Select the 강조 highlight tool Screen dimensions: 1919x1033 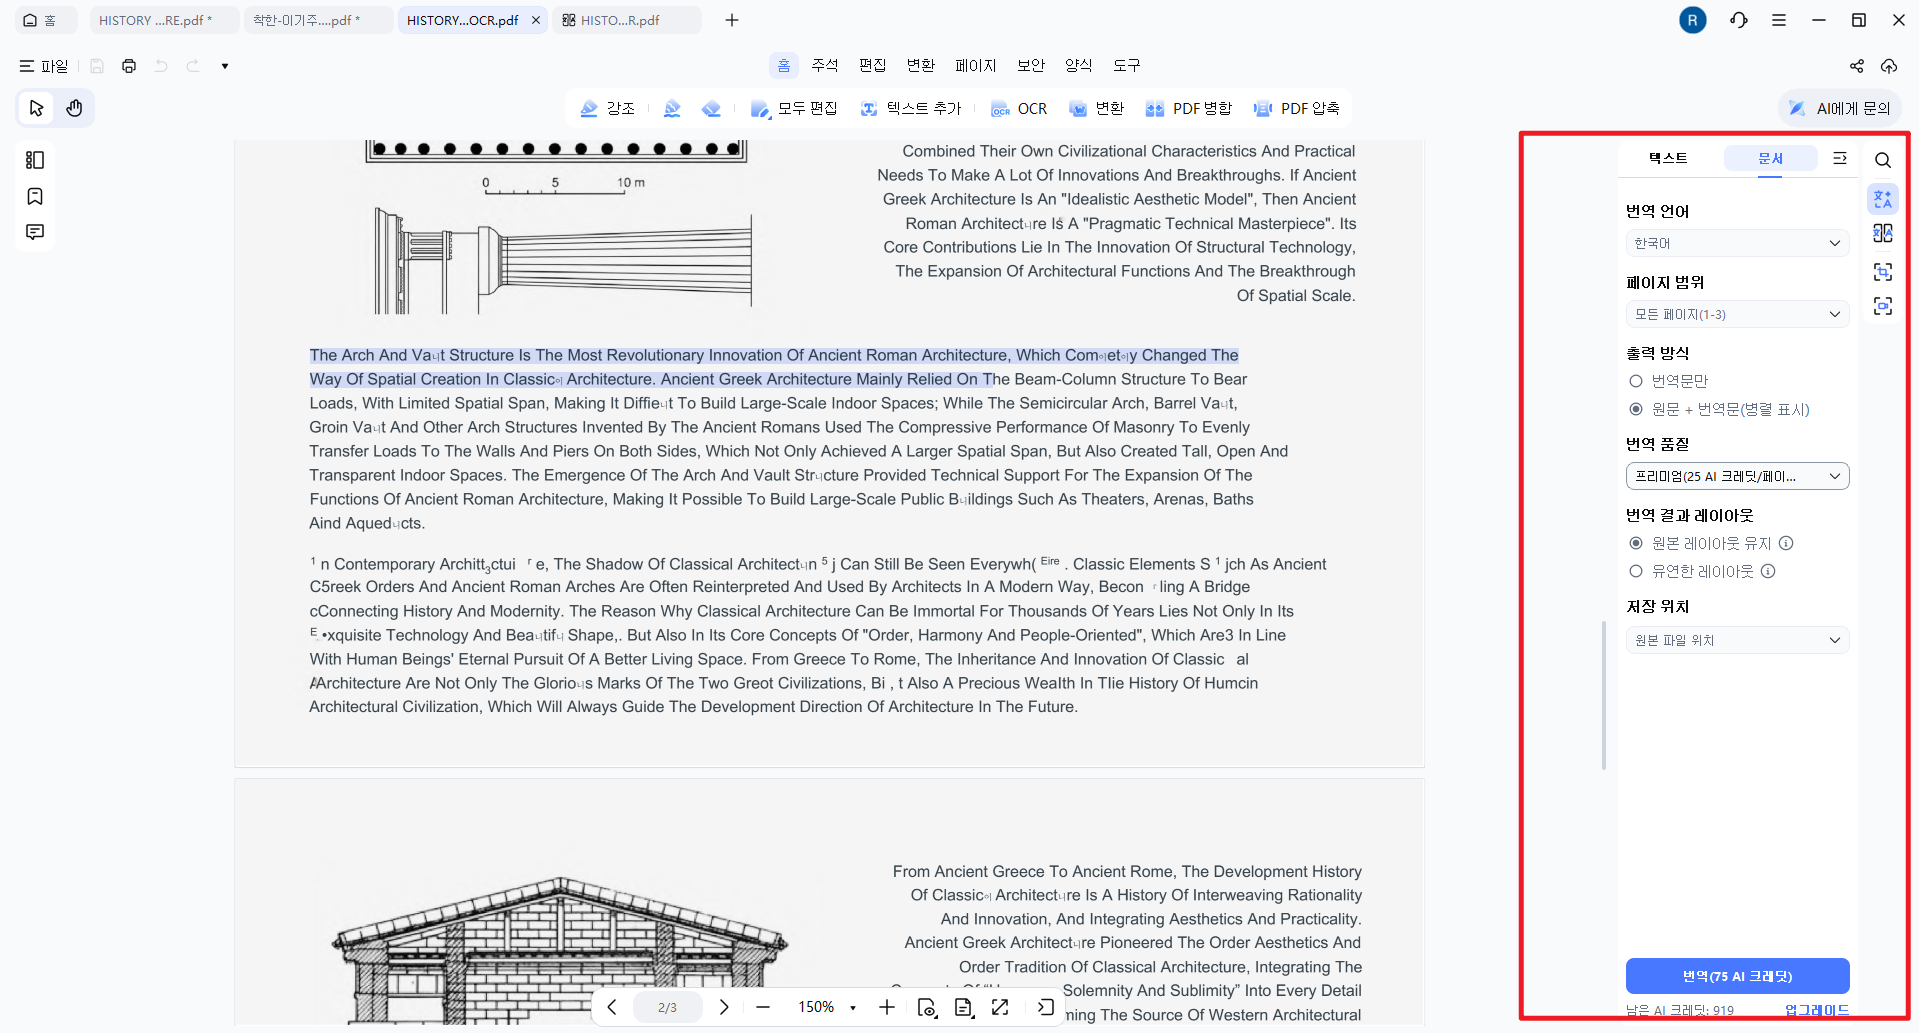click(607, 108)
